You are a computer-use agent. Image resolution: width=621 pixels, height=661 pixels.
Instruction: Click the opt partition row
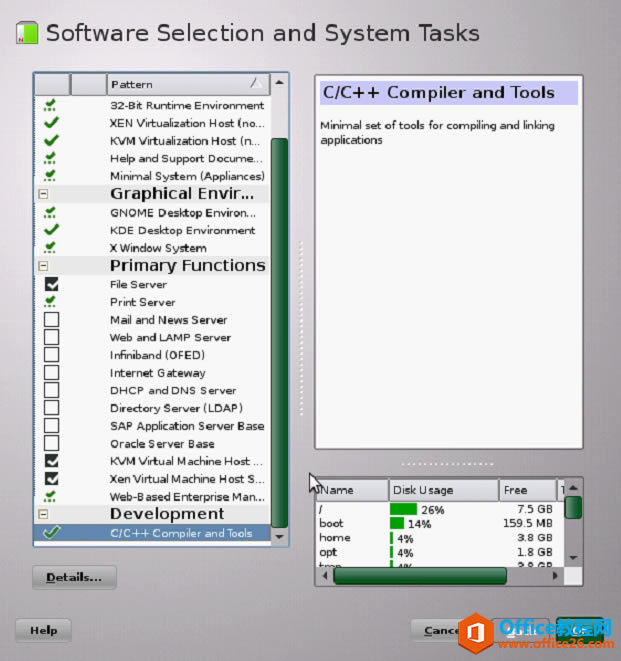(440, 552)
